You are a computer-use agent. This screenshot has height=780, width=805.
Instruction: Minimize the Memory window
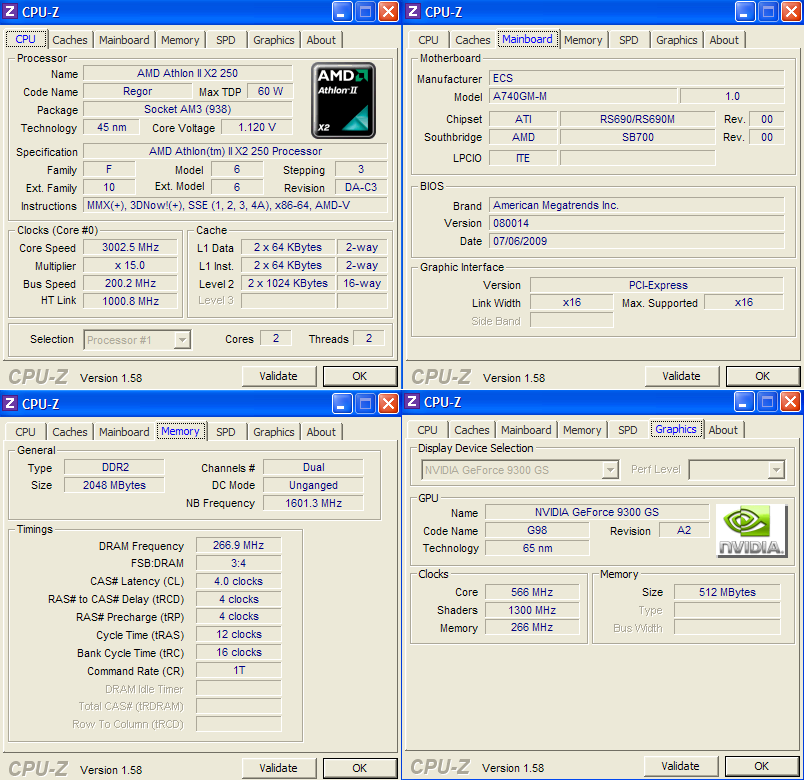coord(342,404)
